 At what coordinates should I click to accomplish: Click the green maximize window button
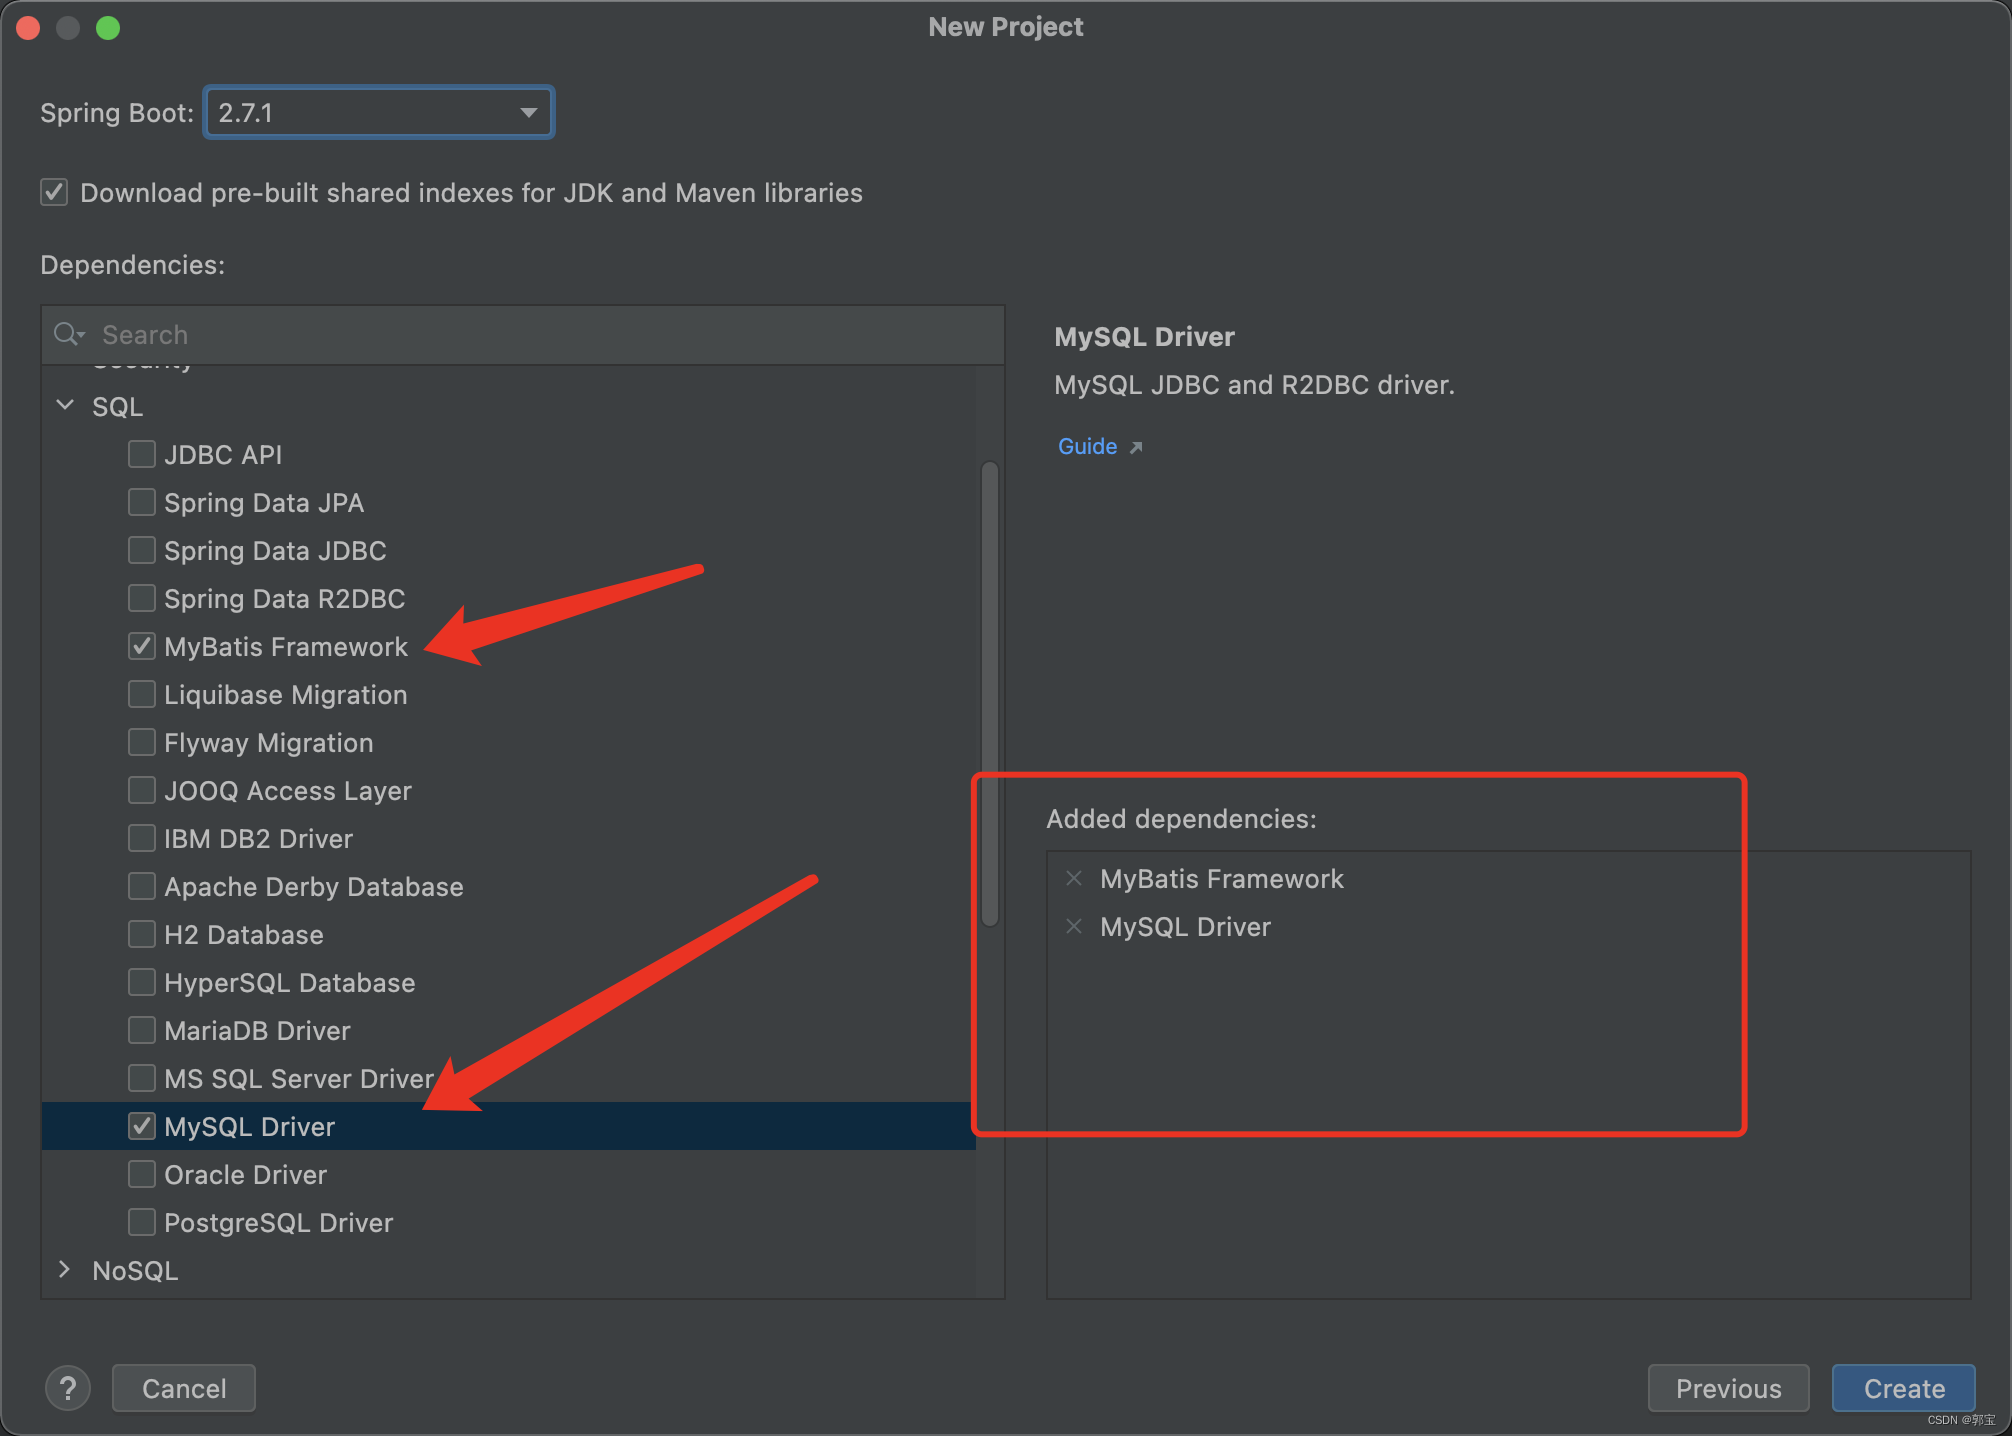coord(108,28)
